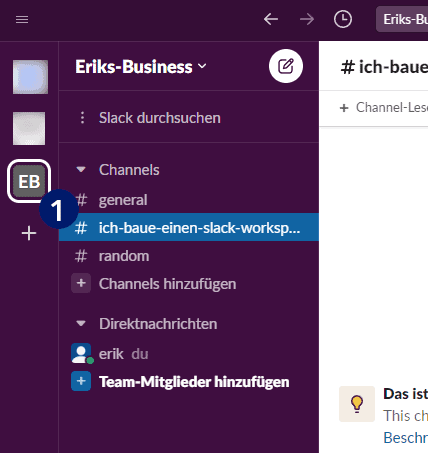Switch to the first blurred blue workspace
This screenshot has width=428, height=453.
pos(30,77)
